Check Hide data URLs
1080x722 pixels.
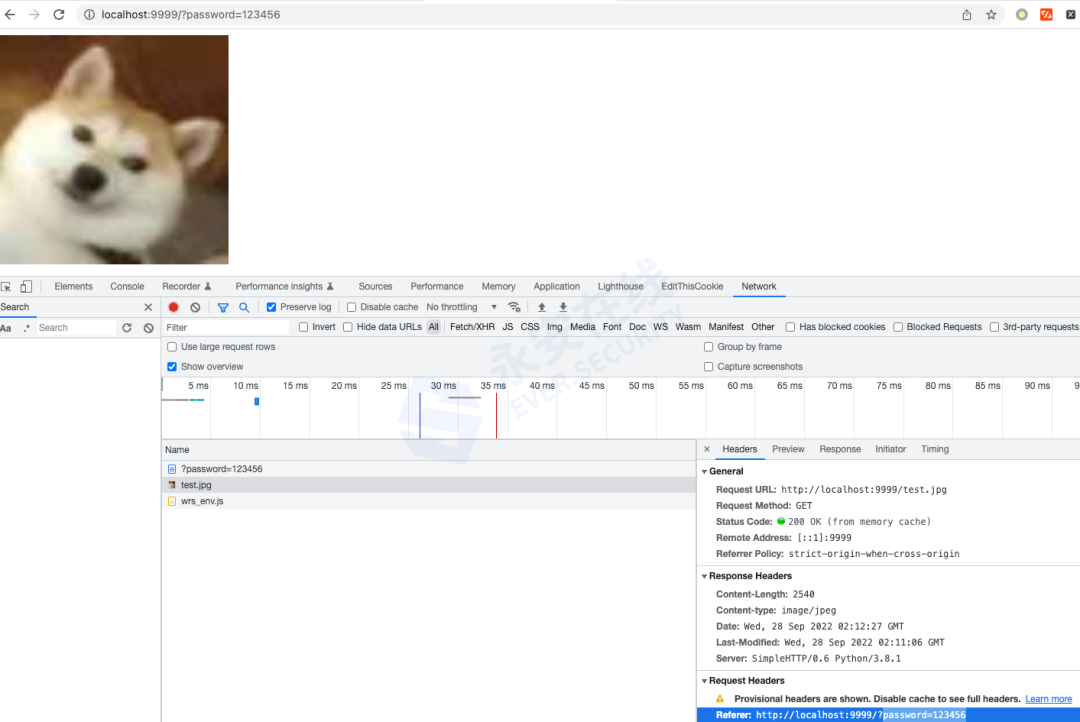pyautogui.click(x=348, y=327)
